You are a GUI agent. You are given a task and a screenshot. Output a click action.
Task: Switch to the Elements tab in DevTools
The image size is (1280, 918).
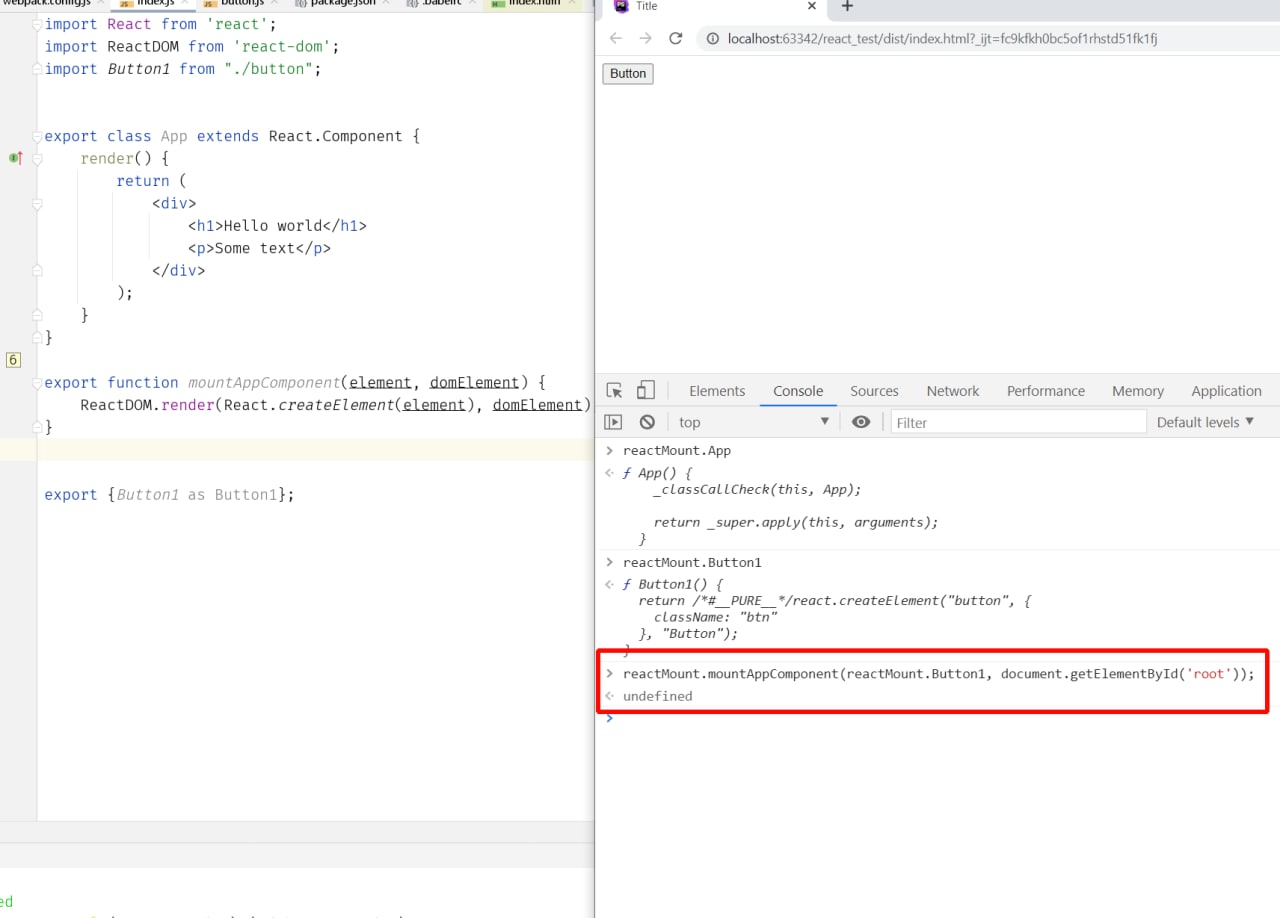click(x=717, y=391)
